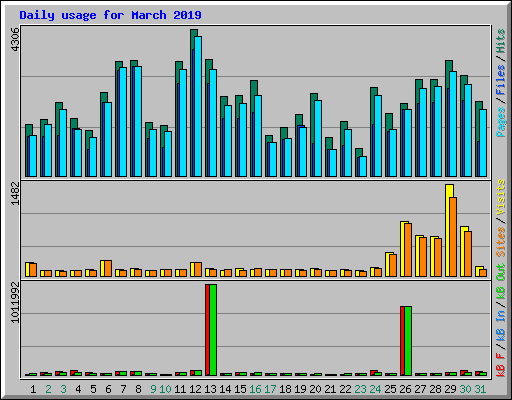Image resolution: width=512 pixels, height=400 pixels.
Task: Click the cyan pages bar for day 20
Action: click(x=318, y=138)
